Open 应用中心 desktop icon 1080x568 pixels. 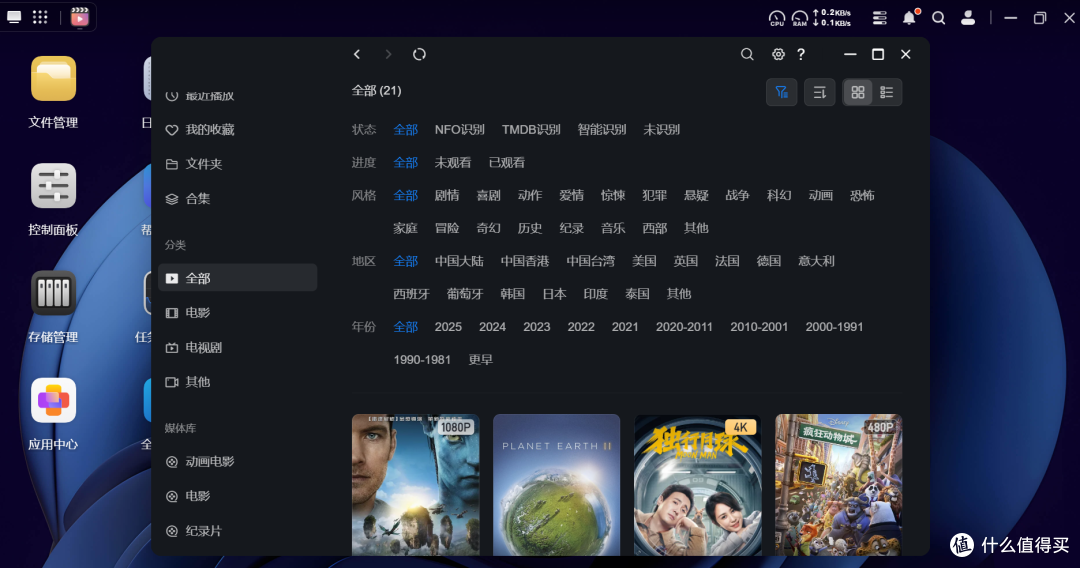click(53, 414)
